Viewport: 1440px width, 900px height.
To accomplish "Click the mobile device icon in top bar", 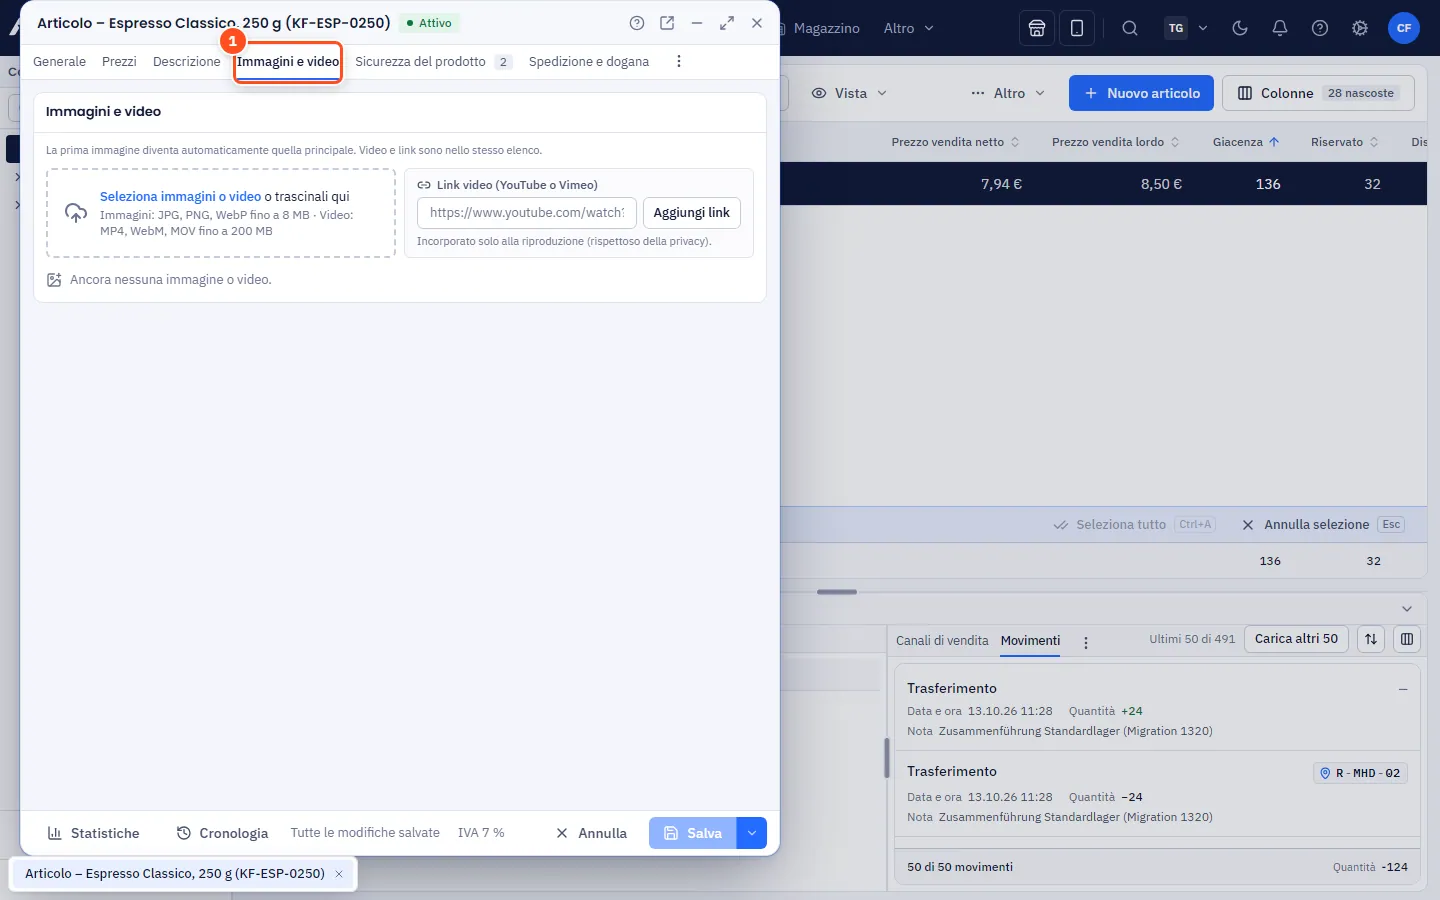I will (1077, 28).
